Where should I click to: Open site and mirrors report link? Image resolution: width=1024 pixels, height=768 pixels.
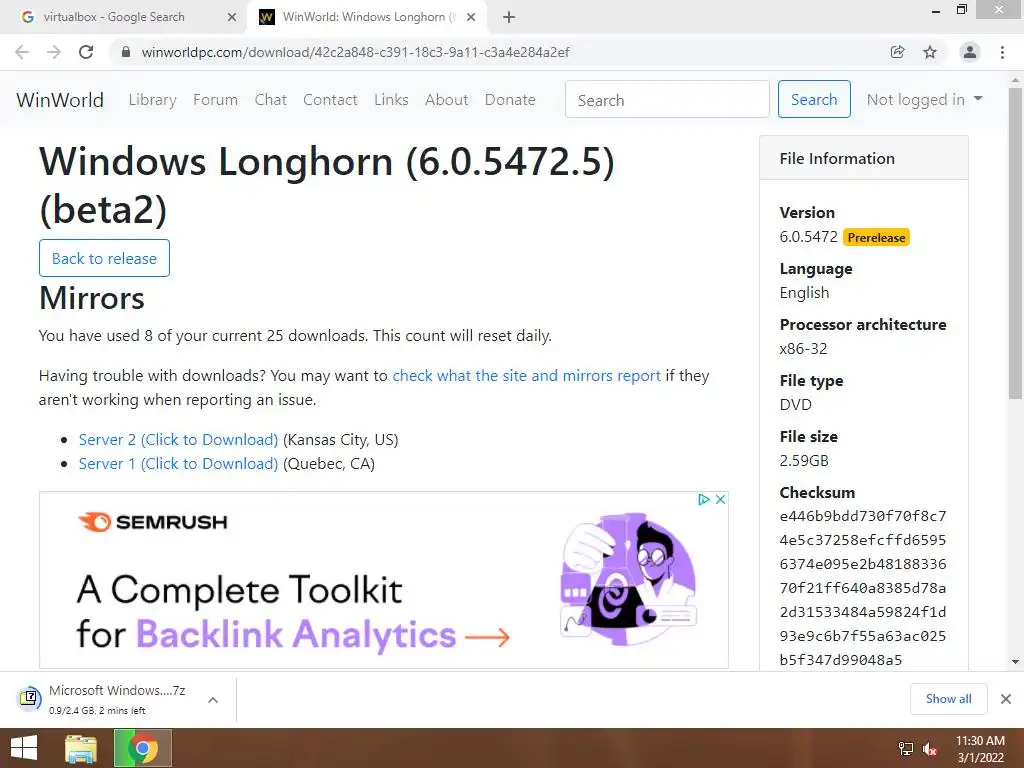coord(526,376)
